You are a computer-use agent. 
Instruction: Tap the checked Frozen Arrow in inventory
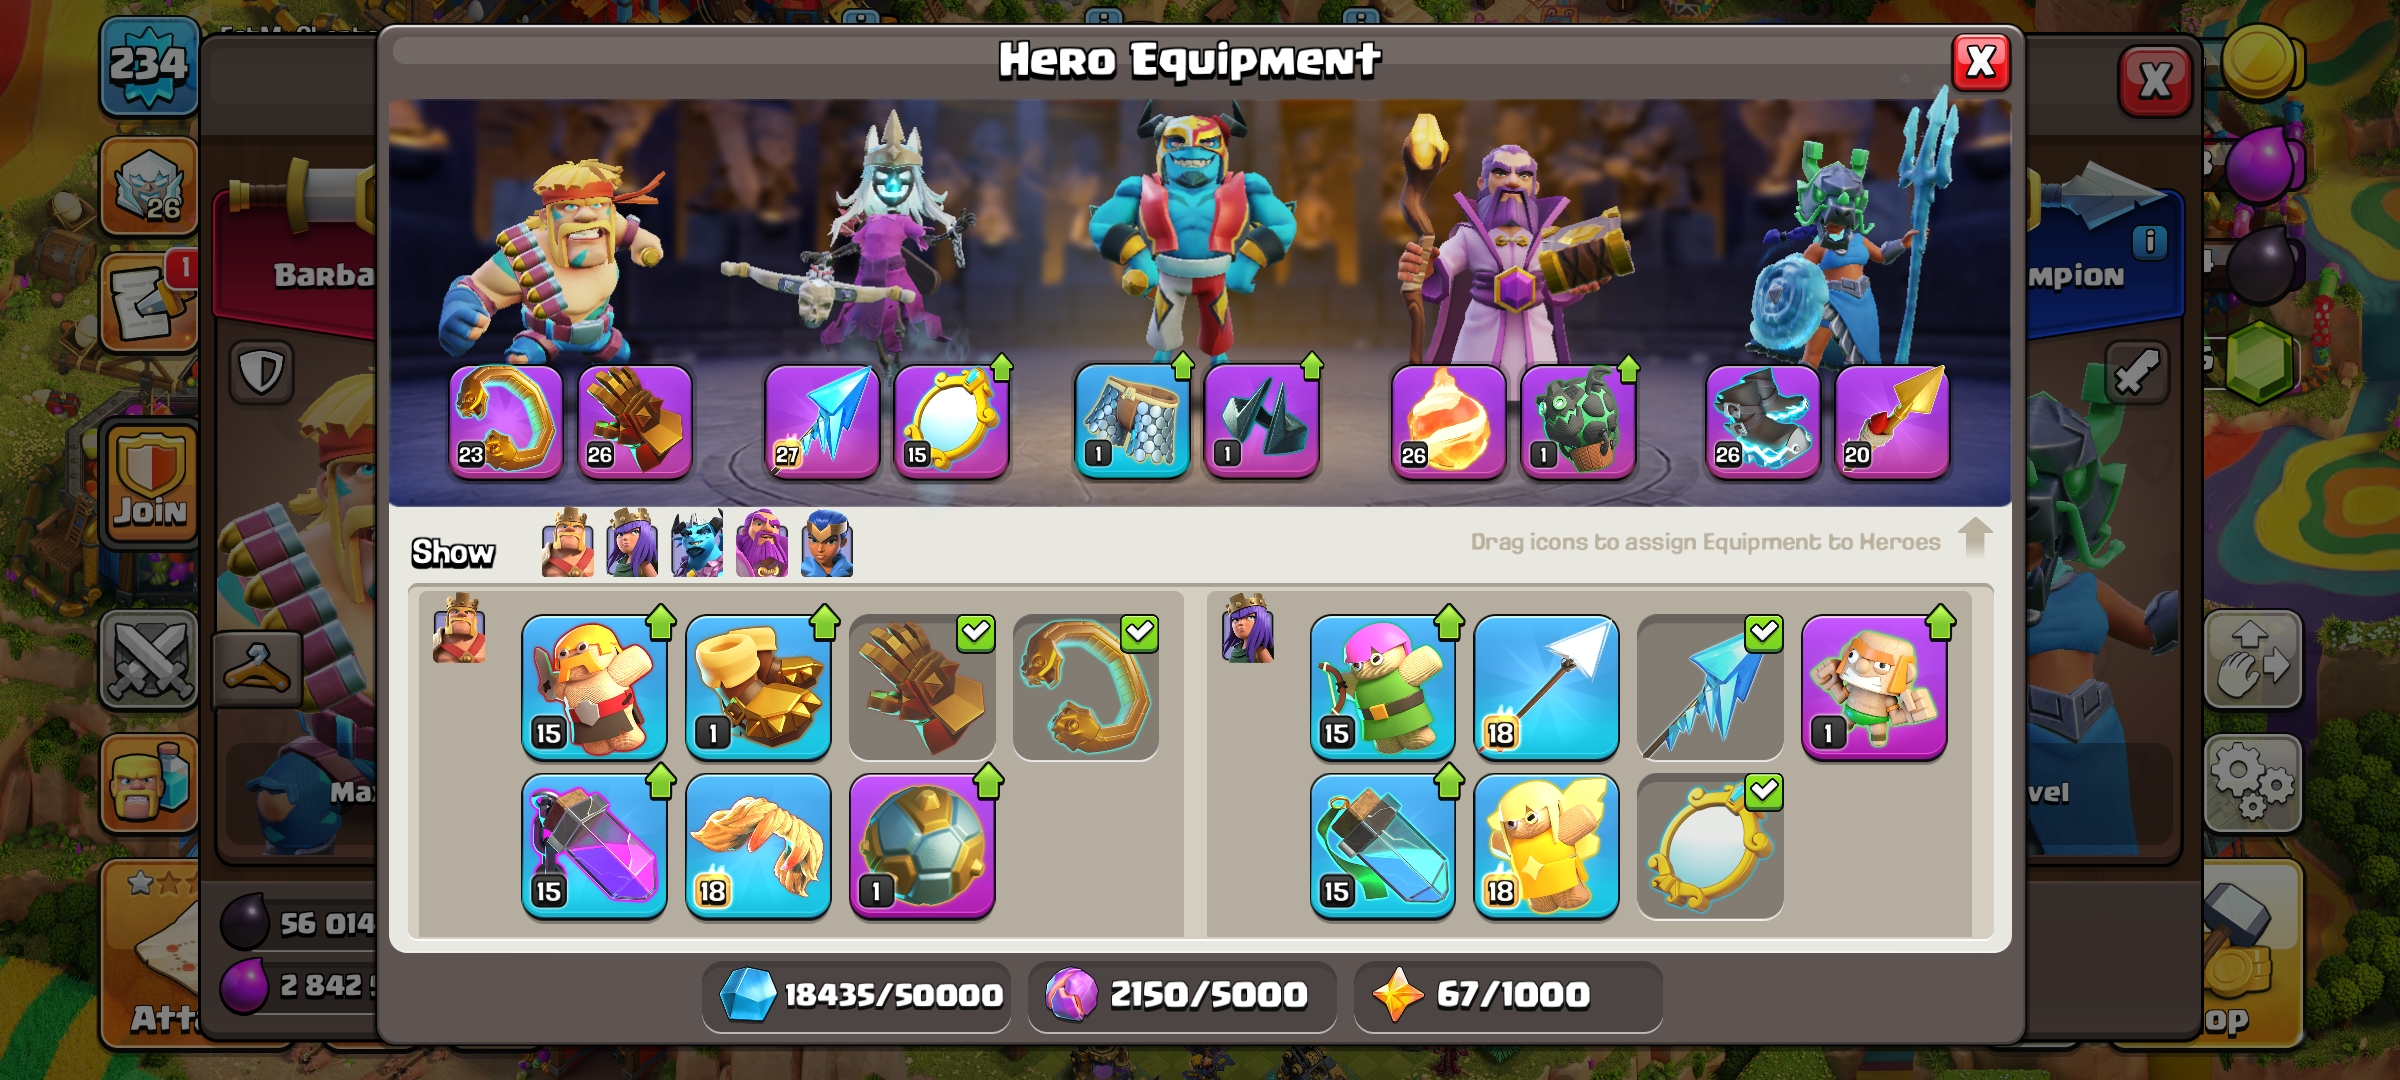pos(1710,687)
